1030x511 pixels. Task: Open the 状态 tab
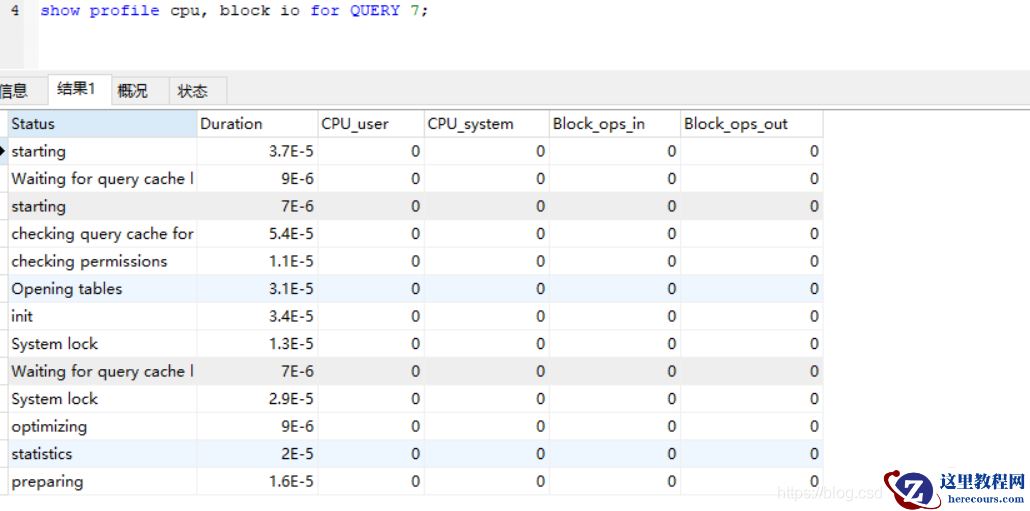[x=193, y=91]
